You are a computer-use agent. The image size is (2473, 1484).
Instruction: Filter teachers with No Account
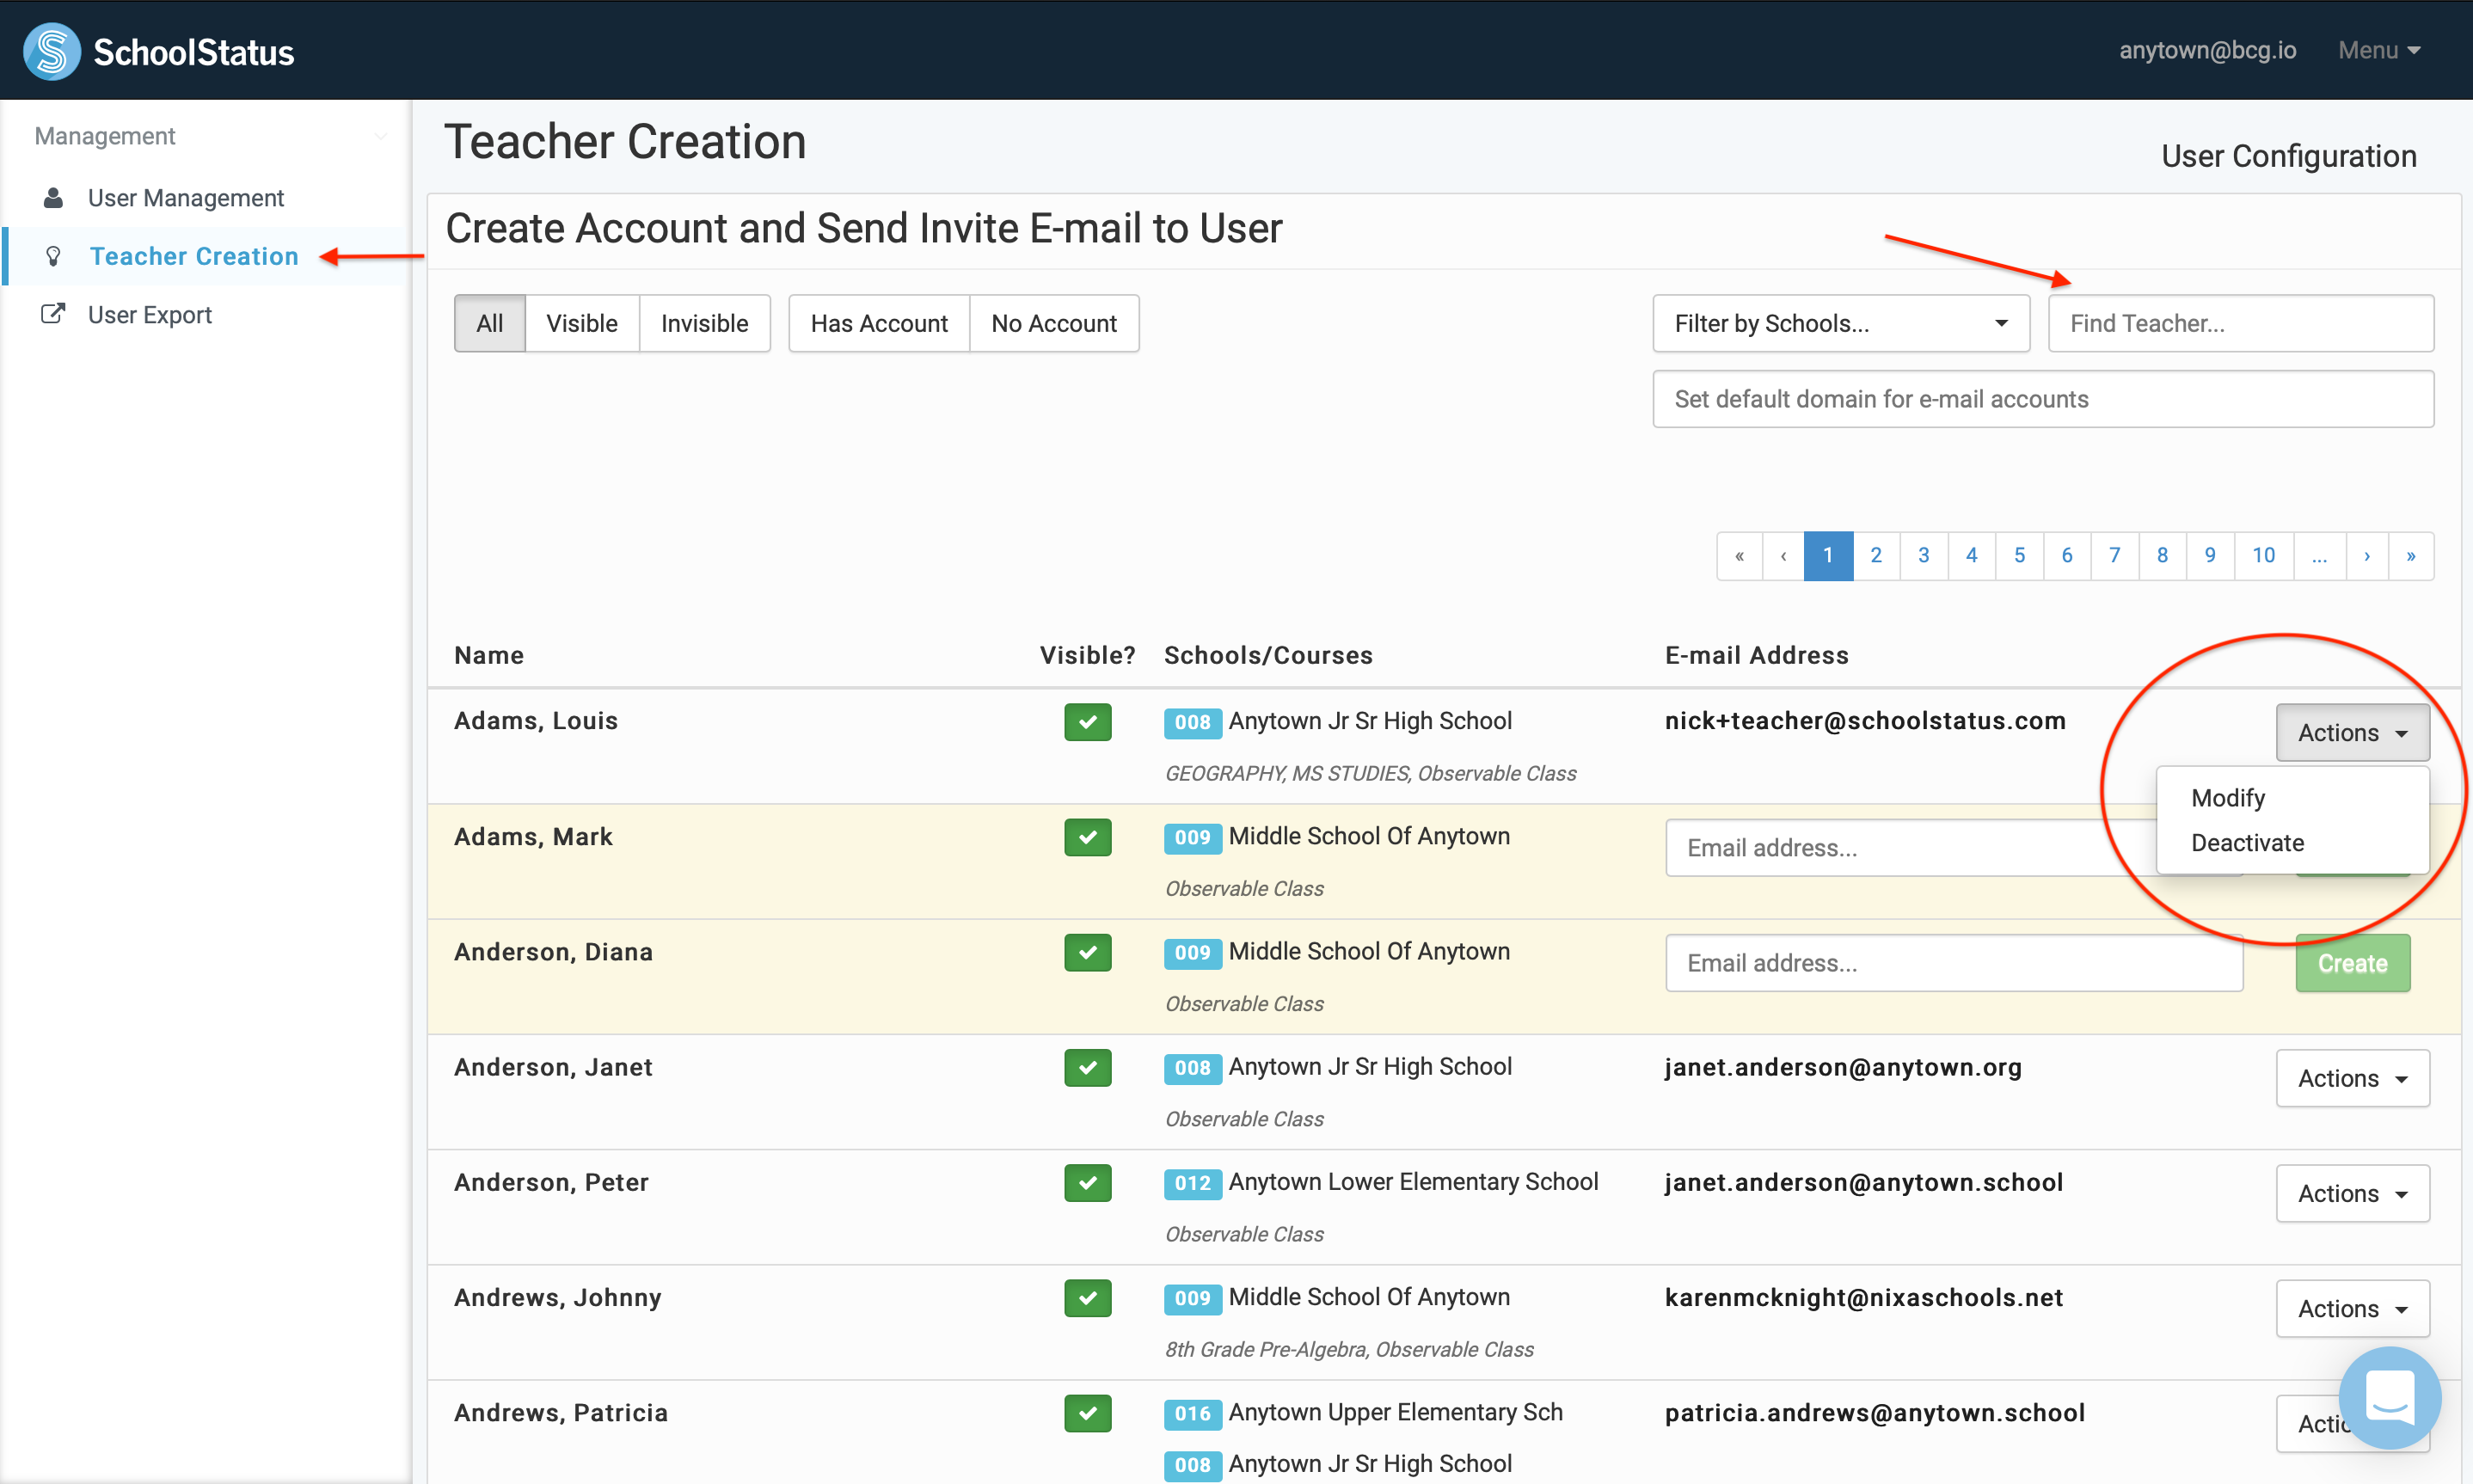pyautogui.click(x=1054, y=323)
